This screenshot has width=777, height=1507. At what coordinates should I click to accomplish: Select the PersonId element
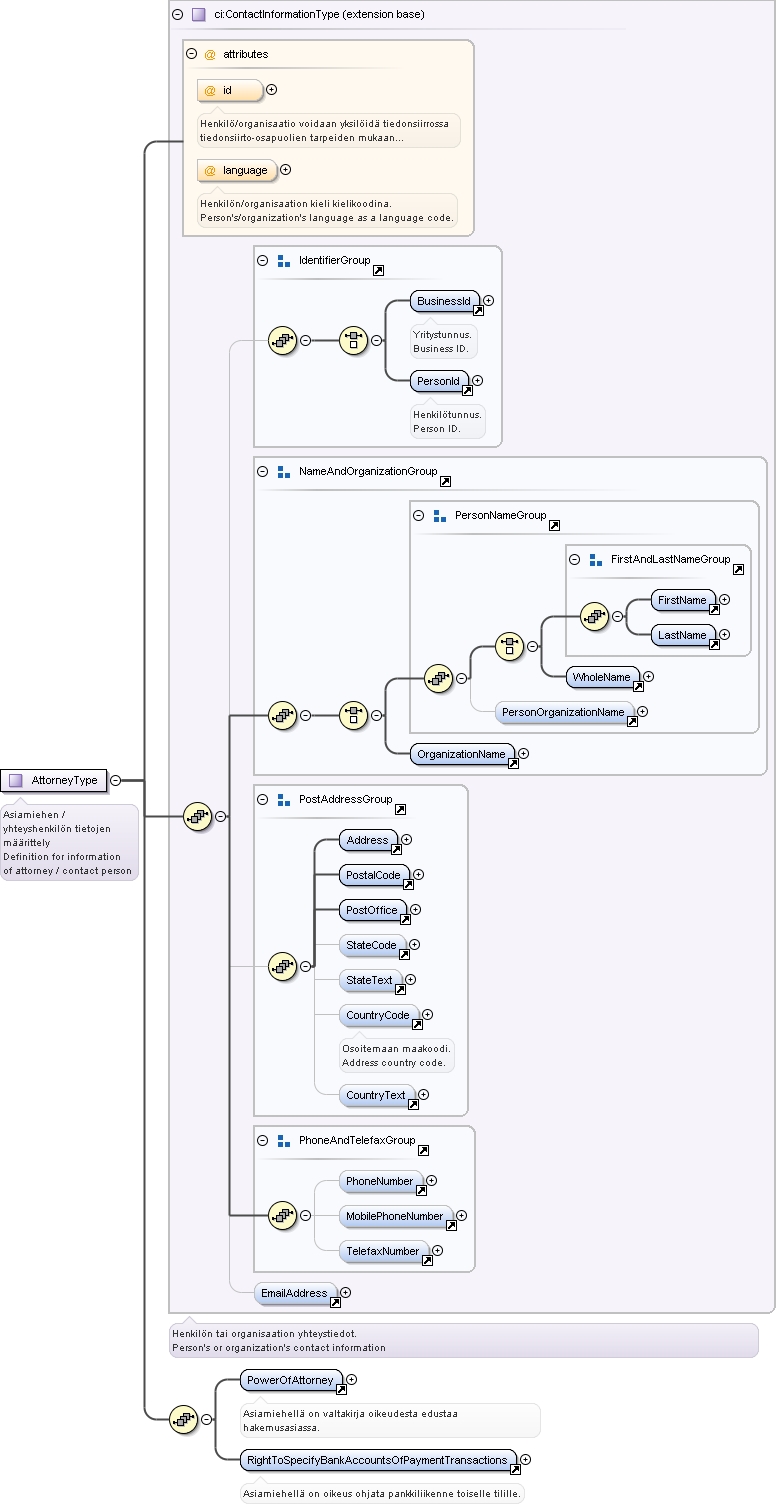pyautogui.click(x=439, y=381)
